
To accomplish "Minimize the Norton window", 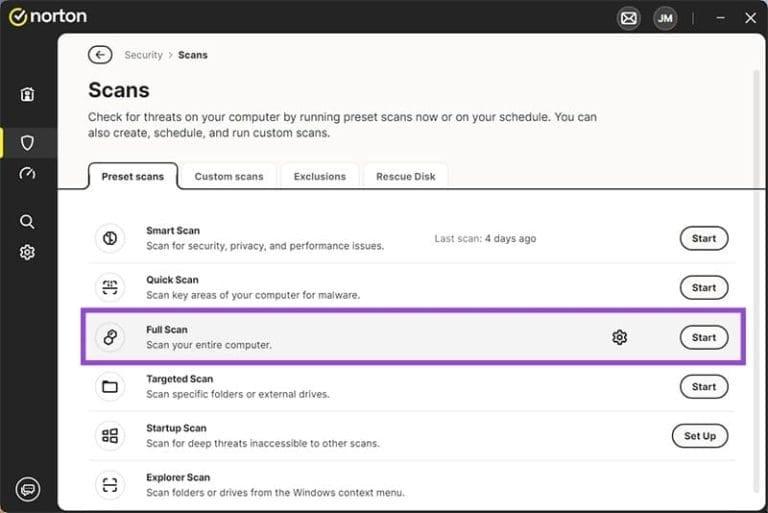I will pos(720,18).
